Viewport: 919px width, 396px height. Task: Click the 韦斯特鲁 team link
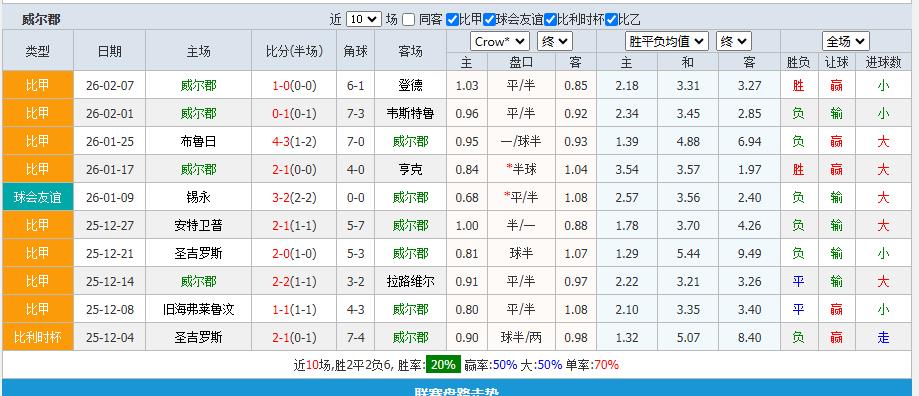[410, 114]
